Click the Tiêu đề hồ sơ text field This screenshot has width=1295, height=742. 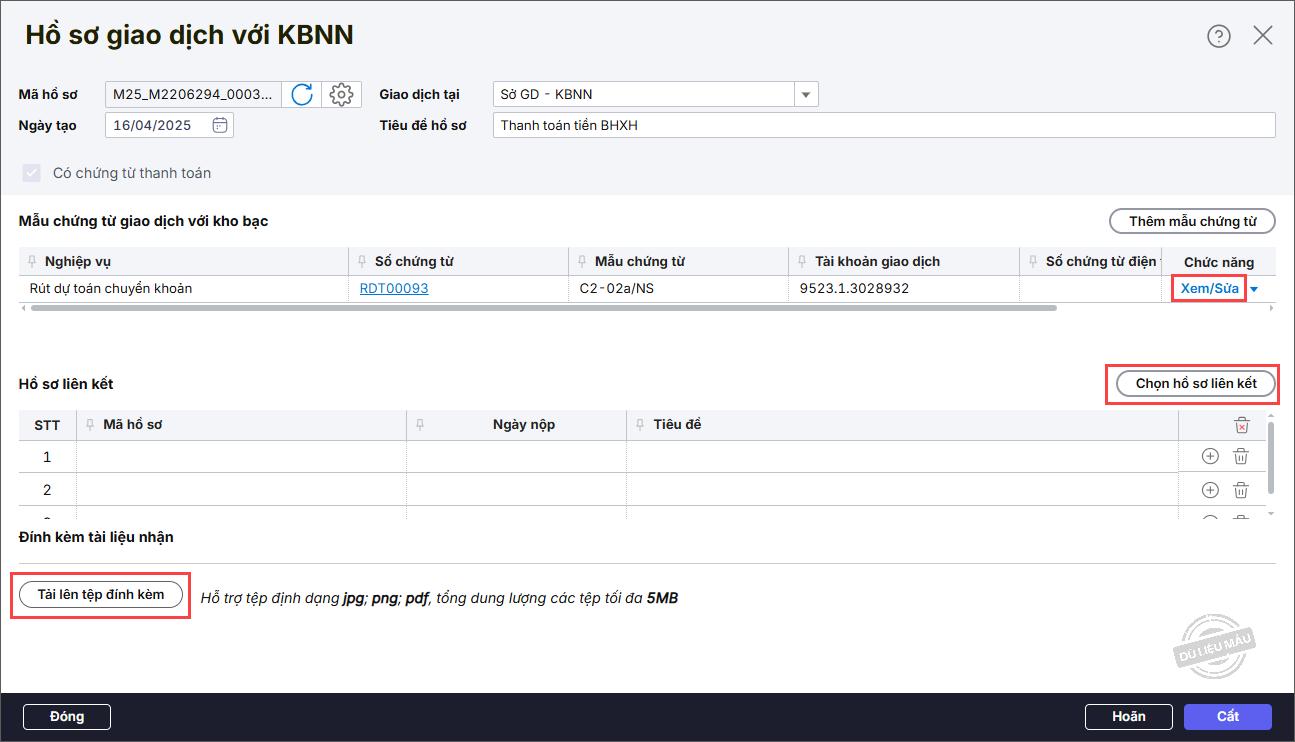(883, 125)
